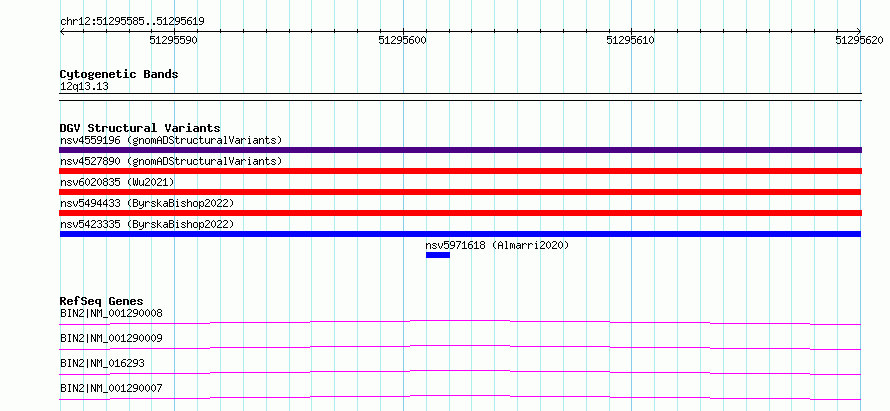890x411 pixels.
Task: Click ruler position 51295600
Action: click(402, 40)
